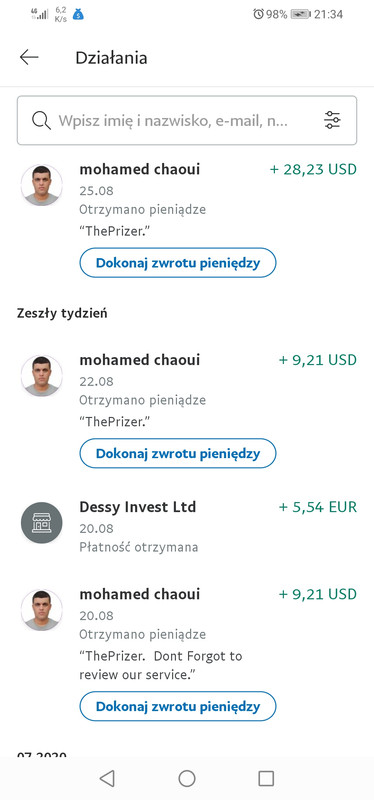Viewport: 374px width, 800px height.
Task: Tap the blue money bag notification icon
Action: [78, 14]
